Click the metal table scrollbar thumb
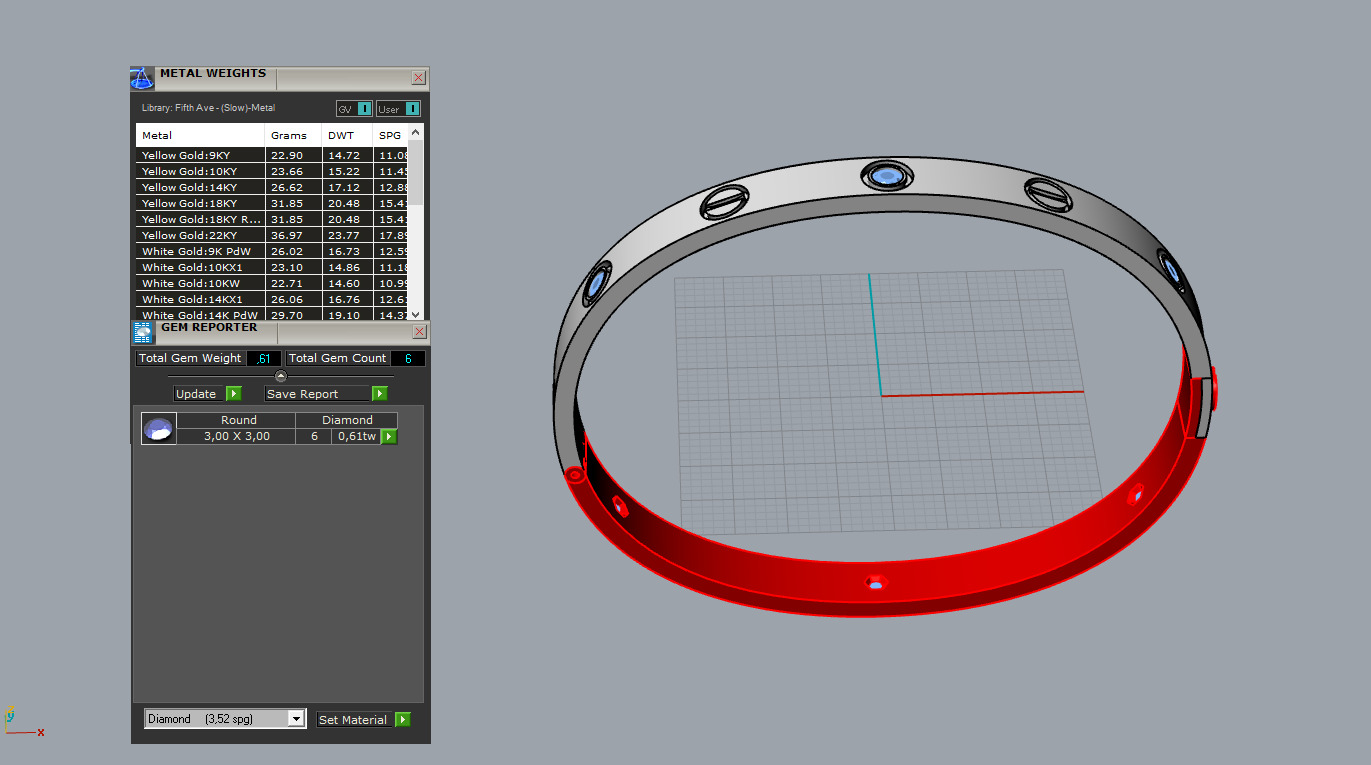Image resolution: width=1371 pixels, height=765 pixels. point(417,172)
